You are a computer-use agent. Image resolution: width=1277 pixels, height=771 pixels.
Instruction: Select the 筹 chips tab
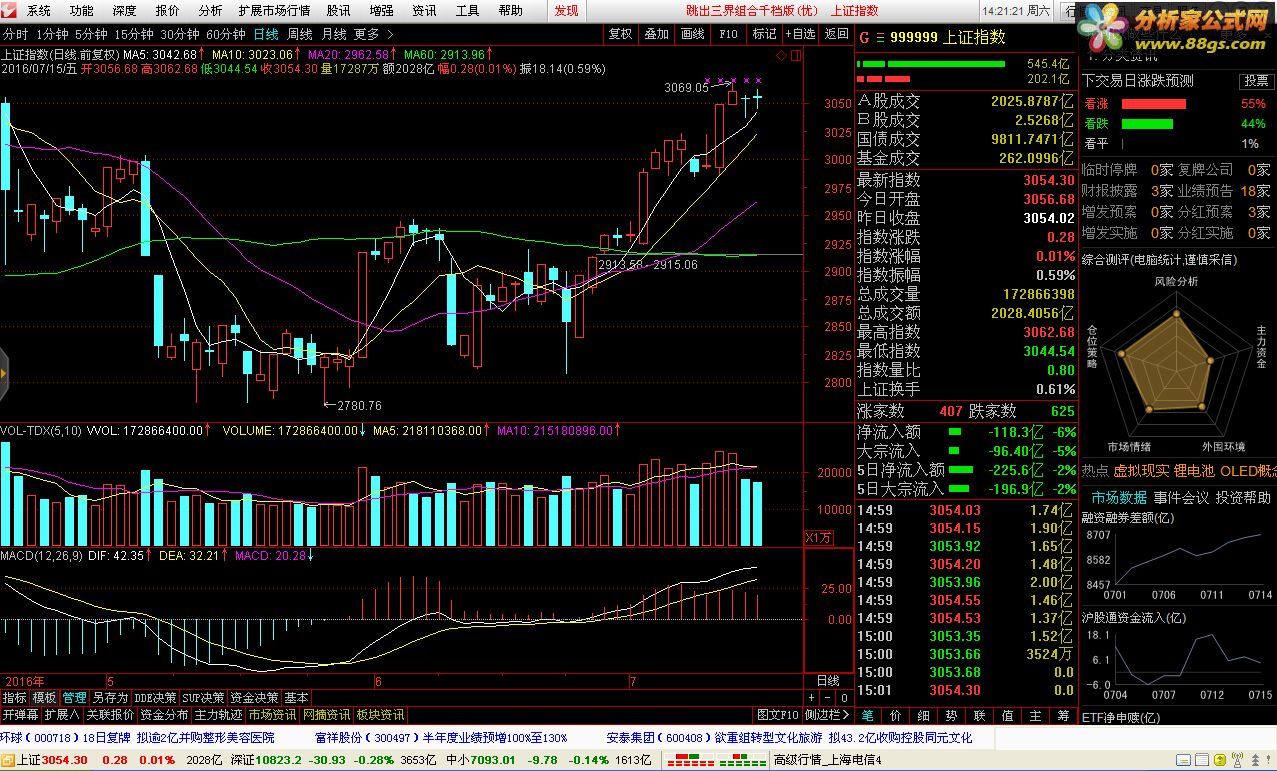click(1063, 716)
